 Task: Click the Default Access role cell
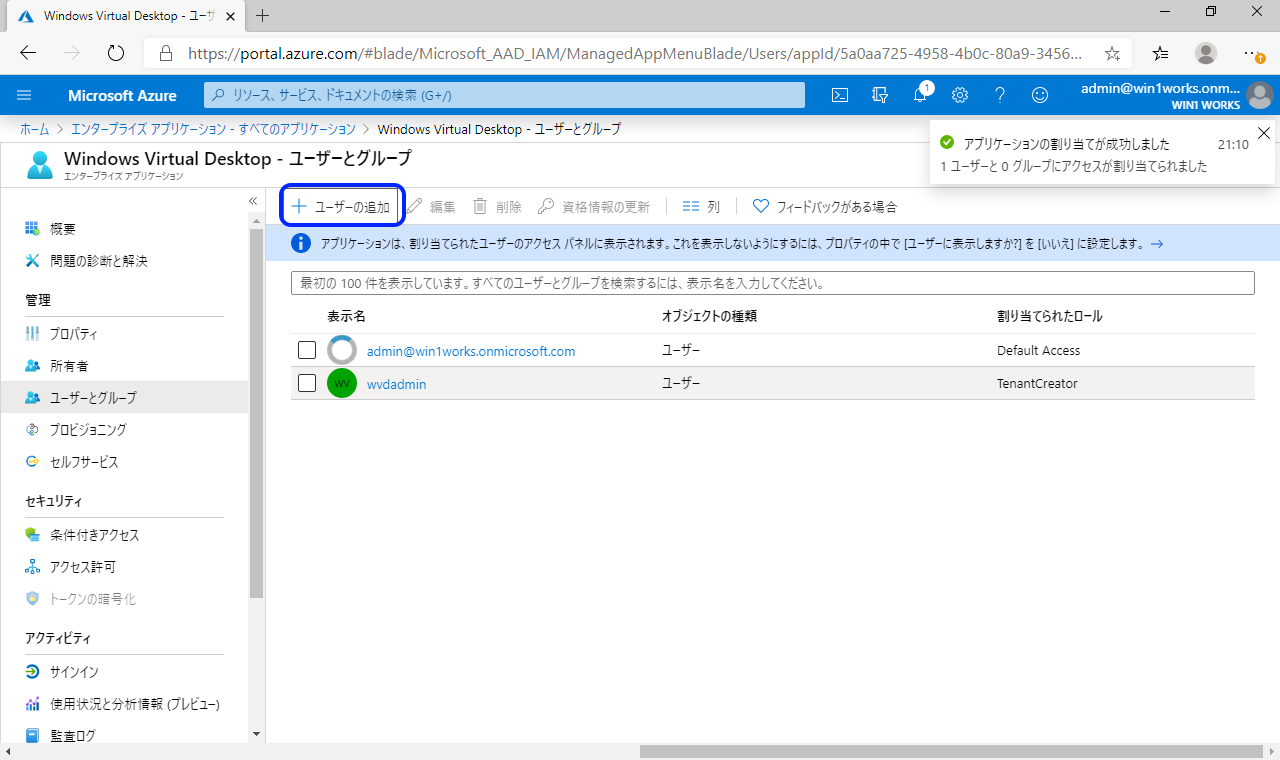[1038, 351]
